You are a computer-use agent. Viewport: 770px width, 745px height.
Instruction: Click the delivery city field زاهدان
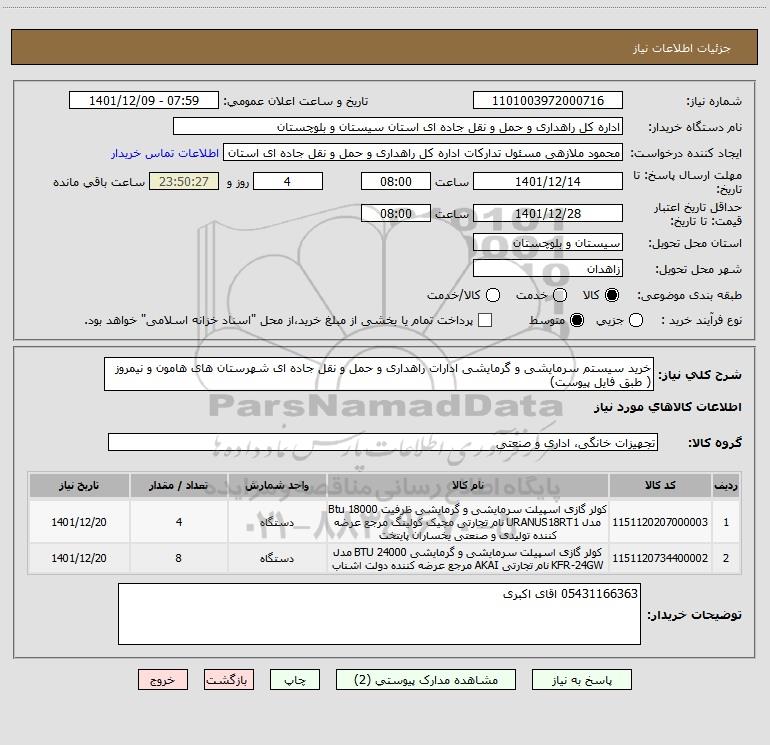point(548,269)
